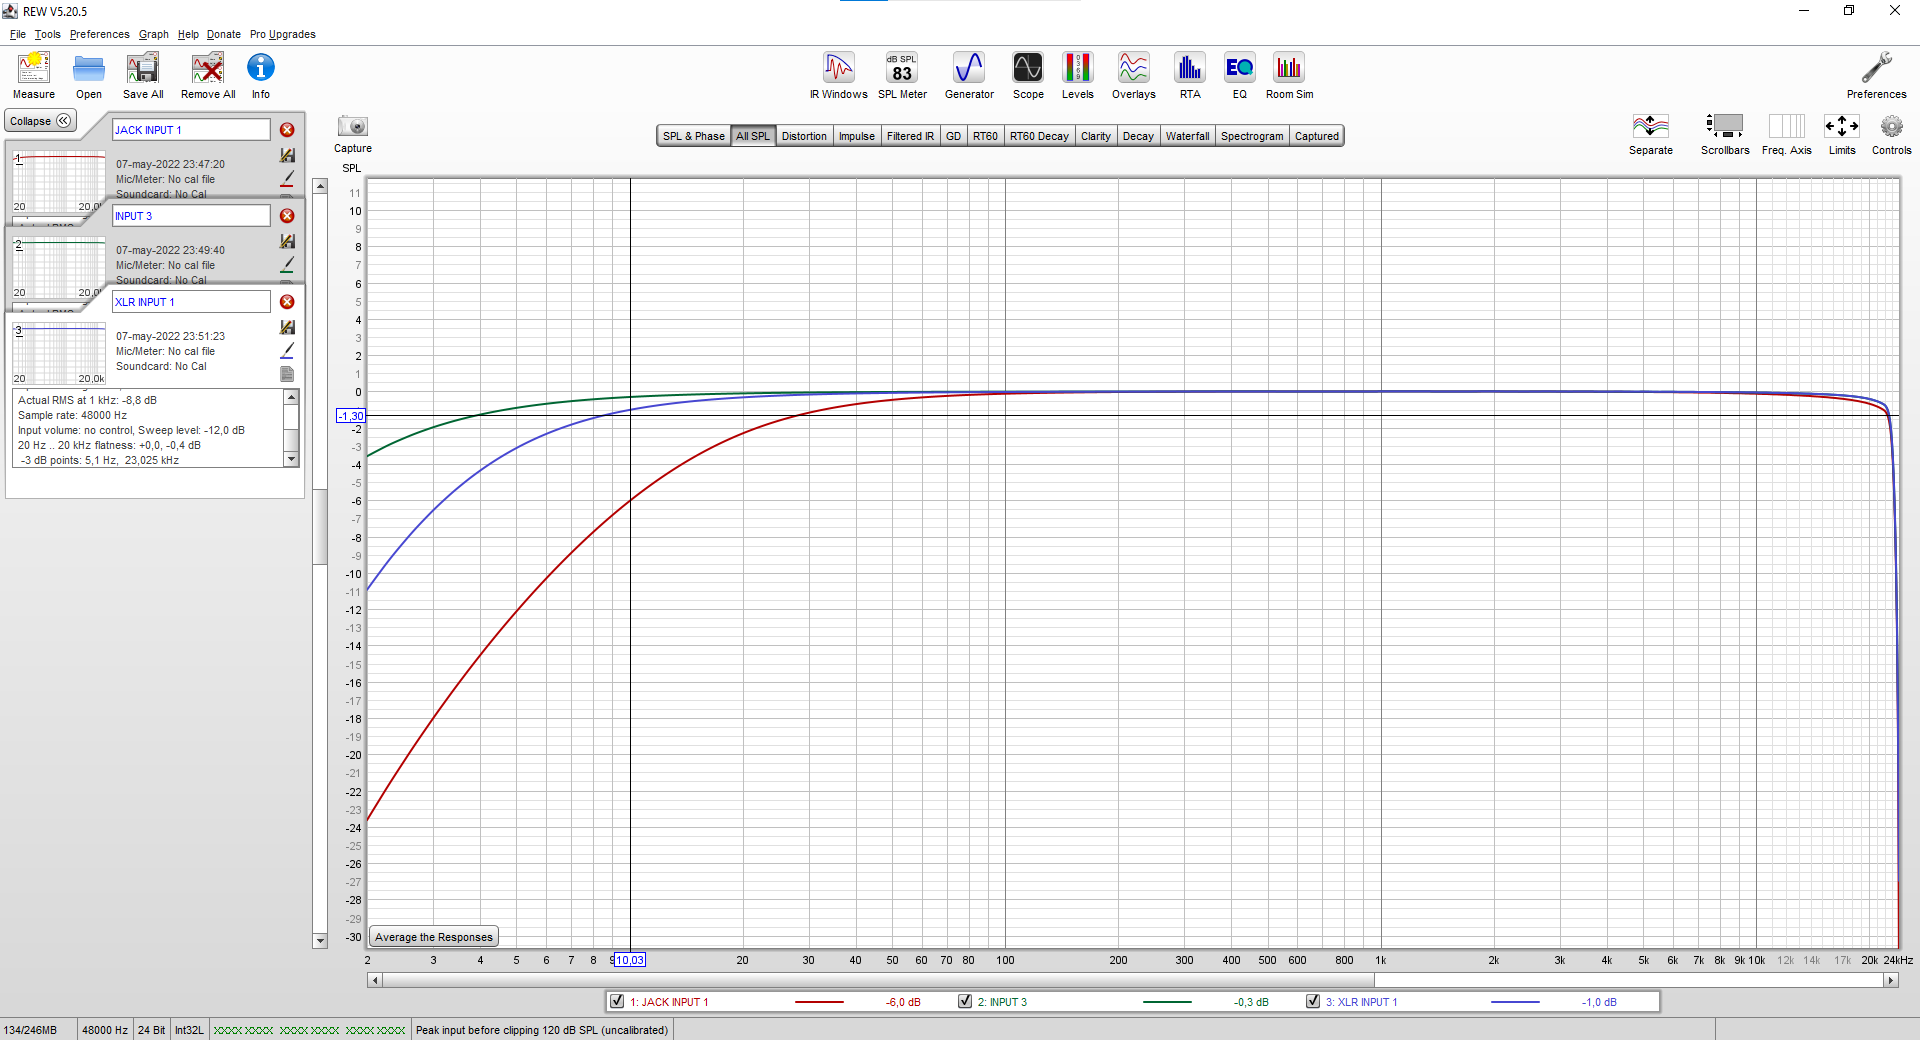
Task: Open the Help menu
Action: click(188, 34)
